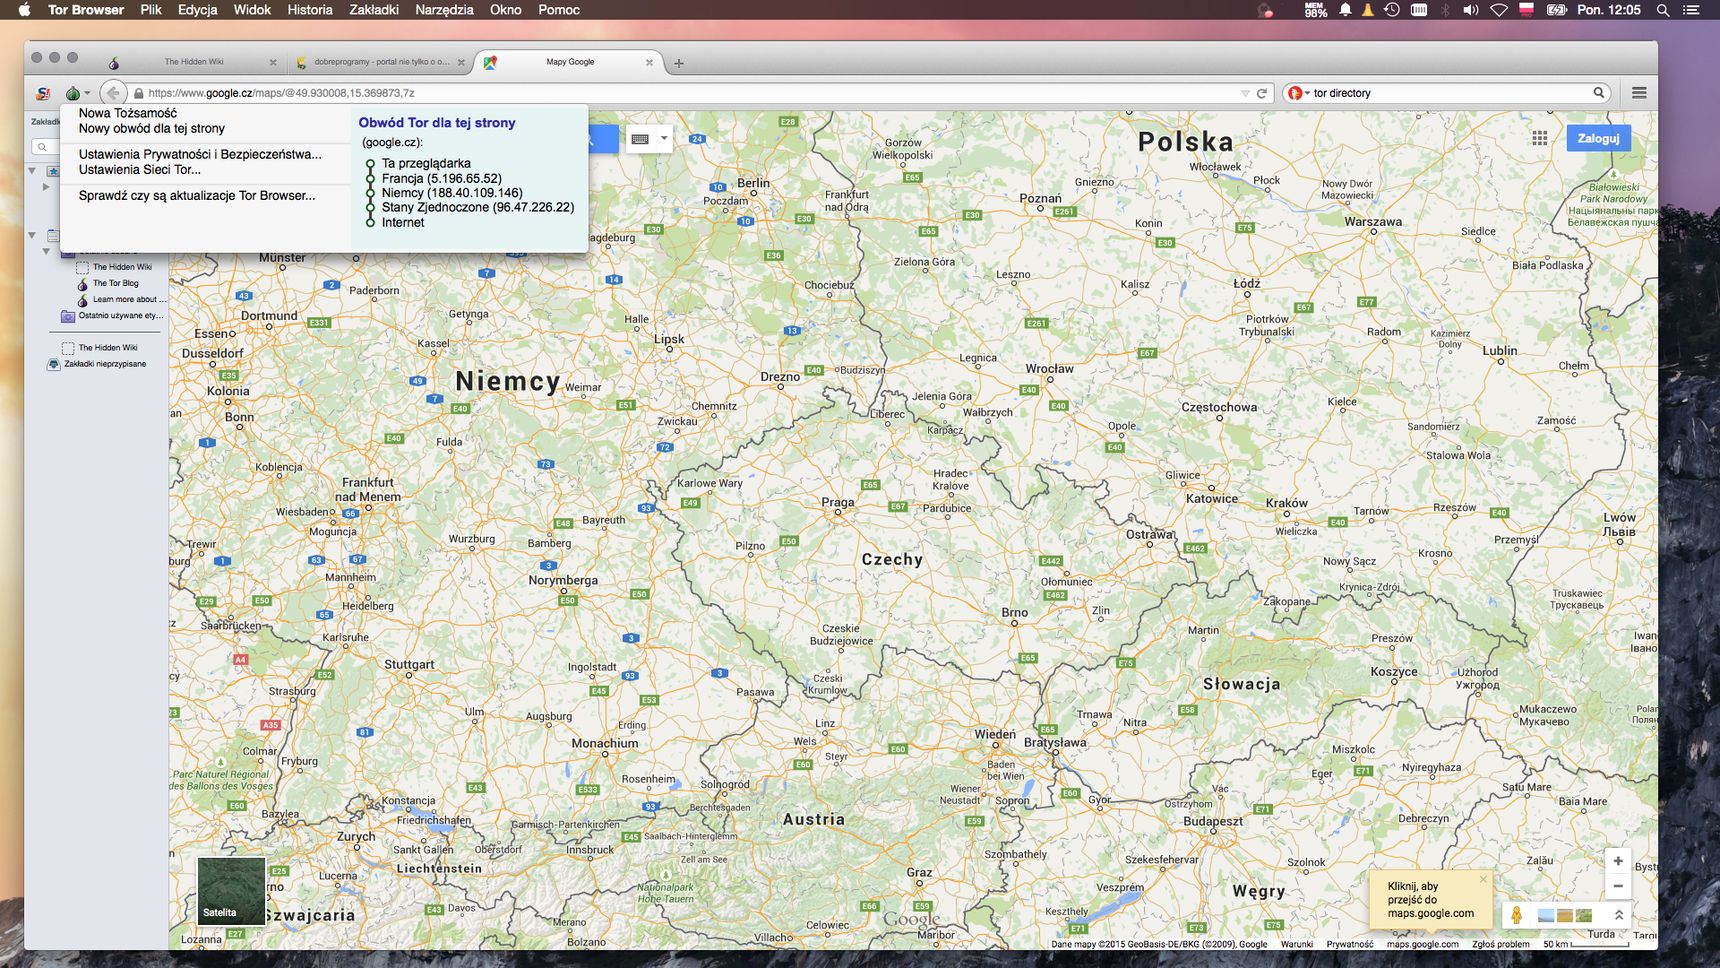Viewport: 1720px width, 968px height.
Task: Open Ustawienia Prywatności i Bezpieczeństwa
Action: (x=200, y=154)
